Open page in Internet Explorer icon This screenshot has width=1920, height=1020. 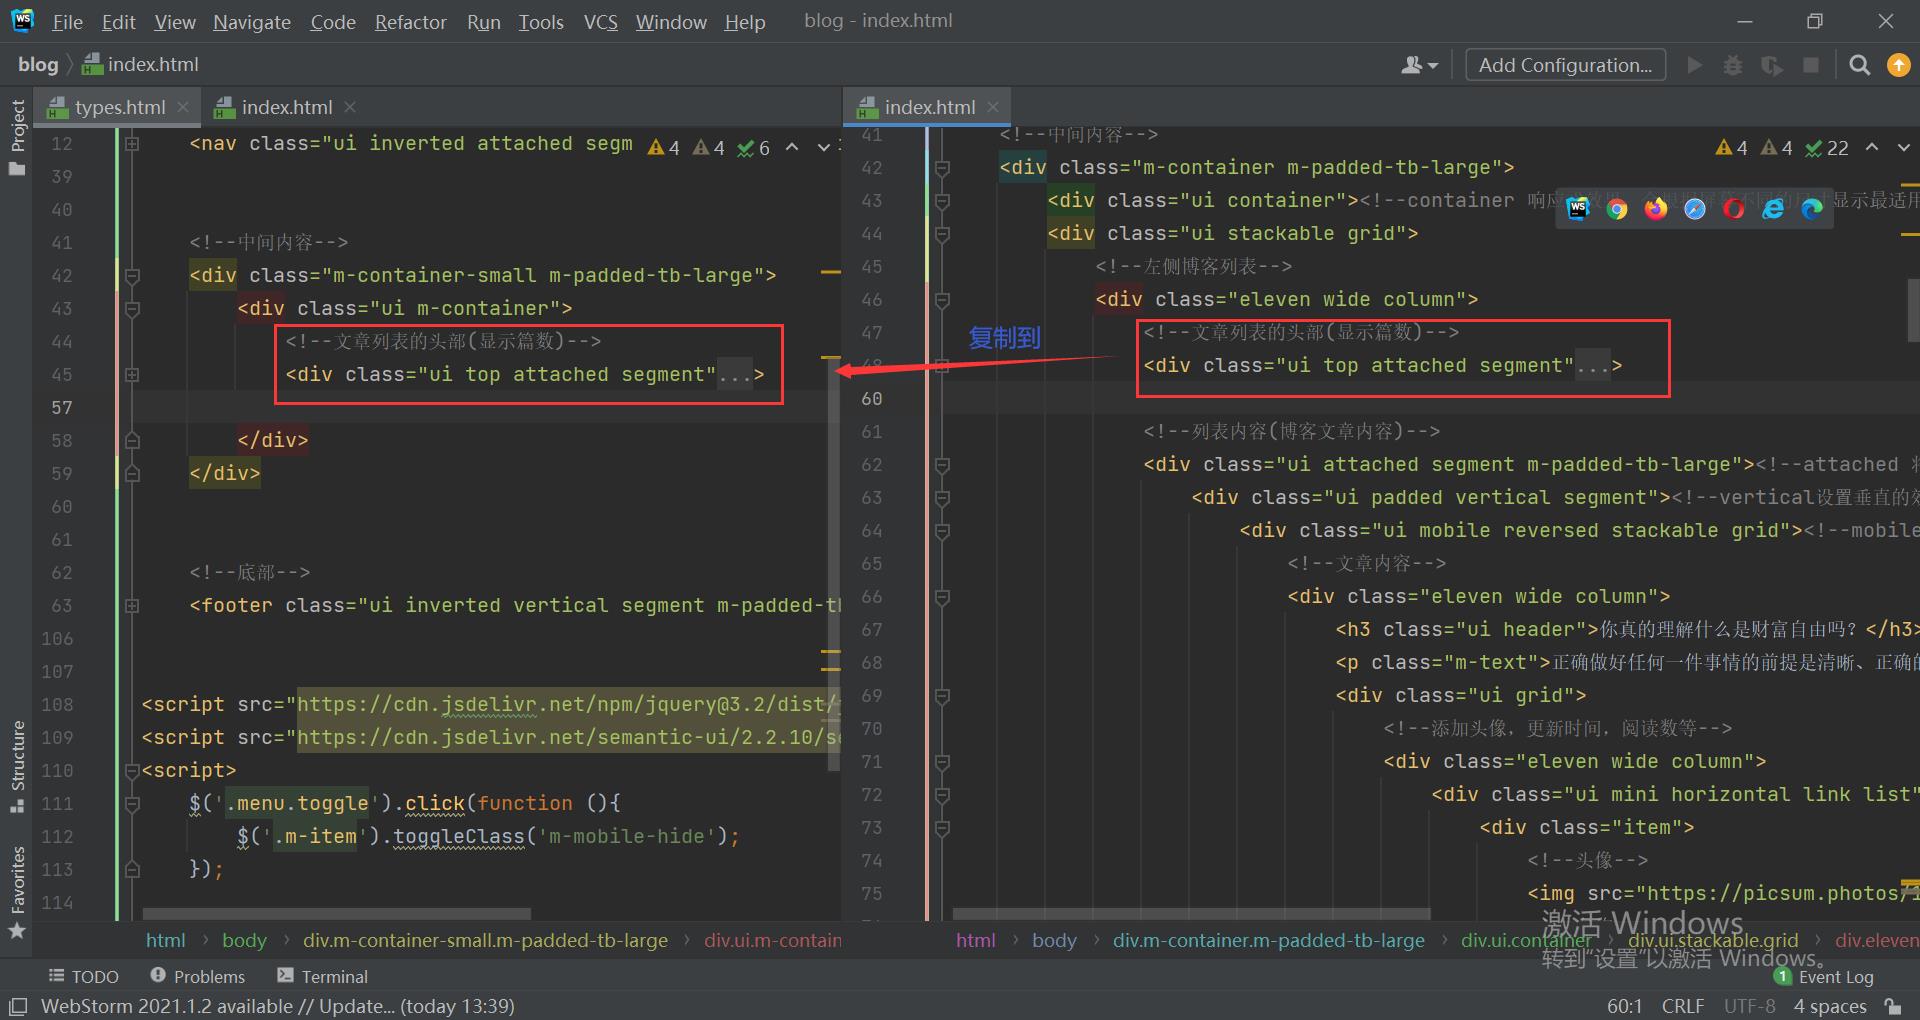pyautogui.click(x=1773, y=208)
